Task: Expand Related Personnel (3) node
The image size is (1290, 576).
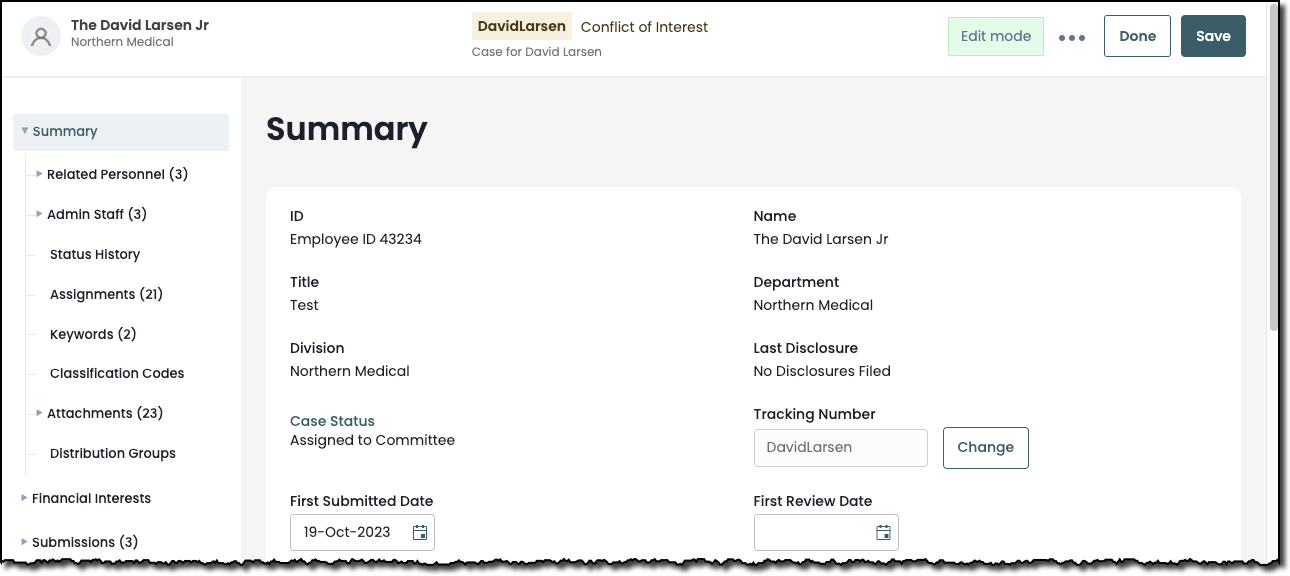Action: pos(39,174)
